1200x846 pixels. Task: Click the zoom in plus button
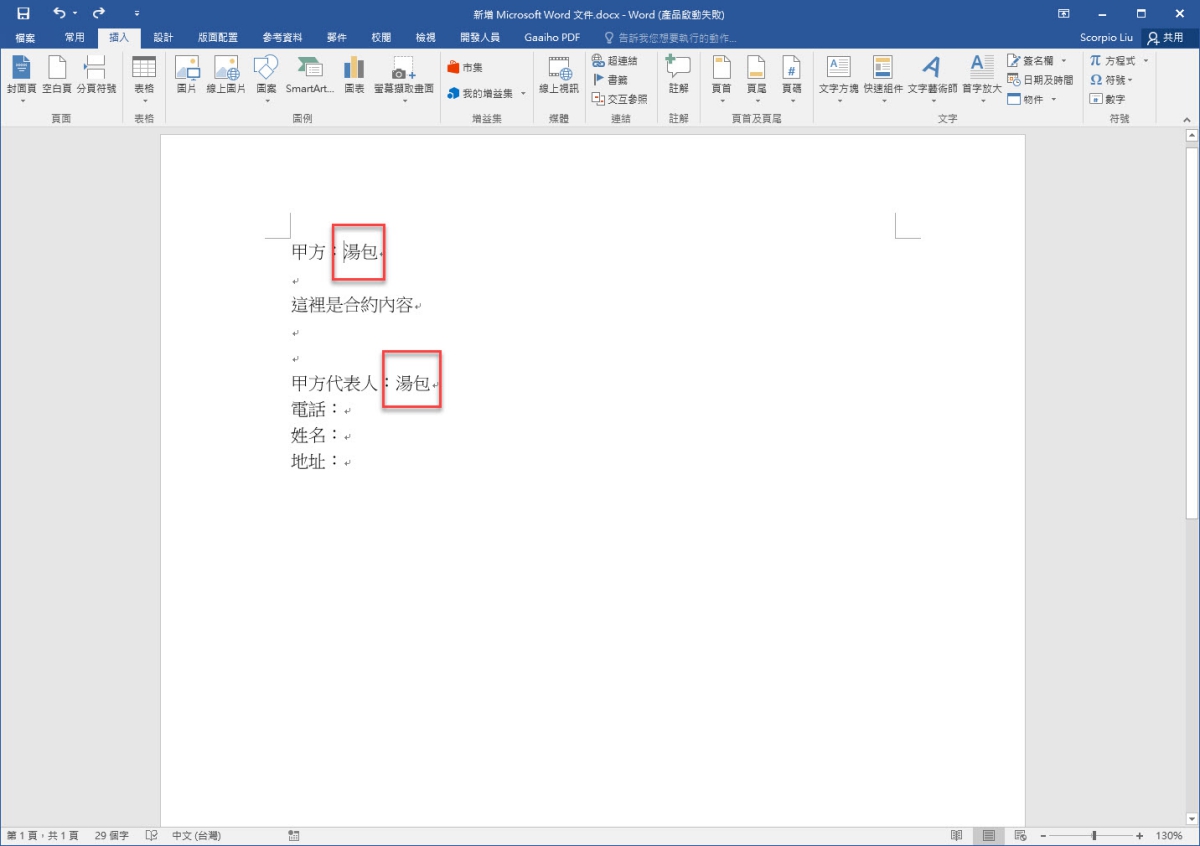pyautogui.click(x=1139, y=836)
